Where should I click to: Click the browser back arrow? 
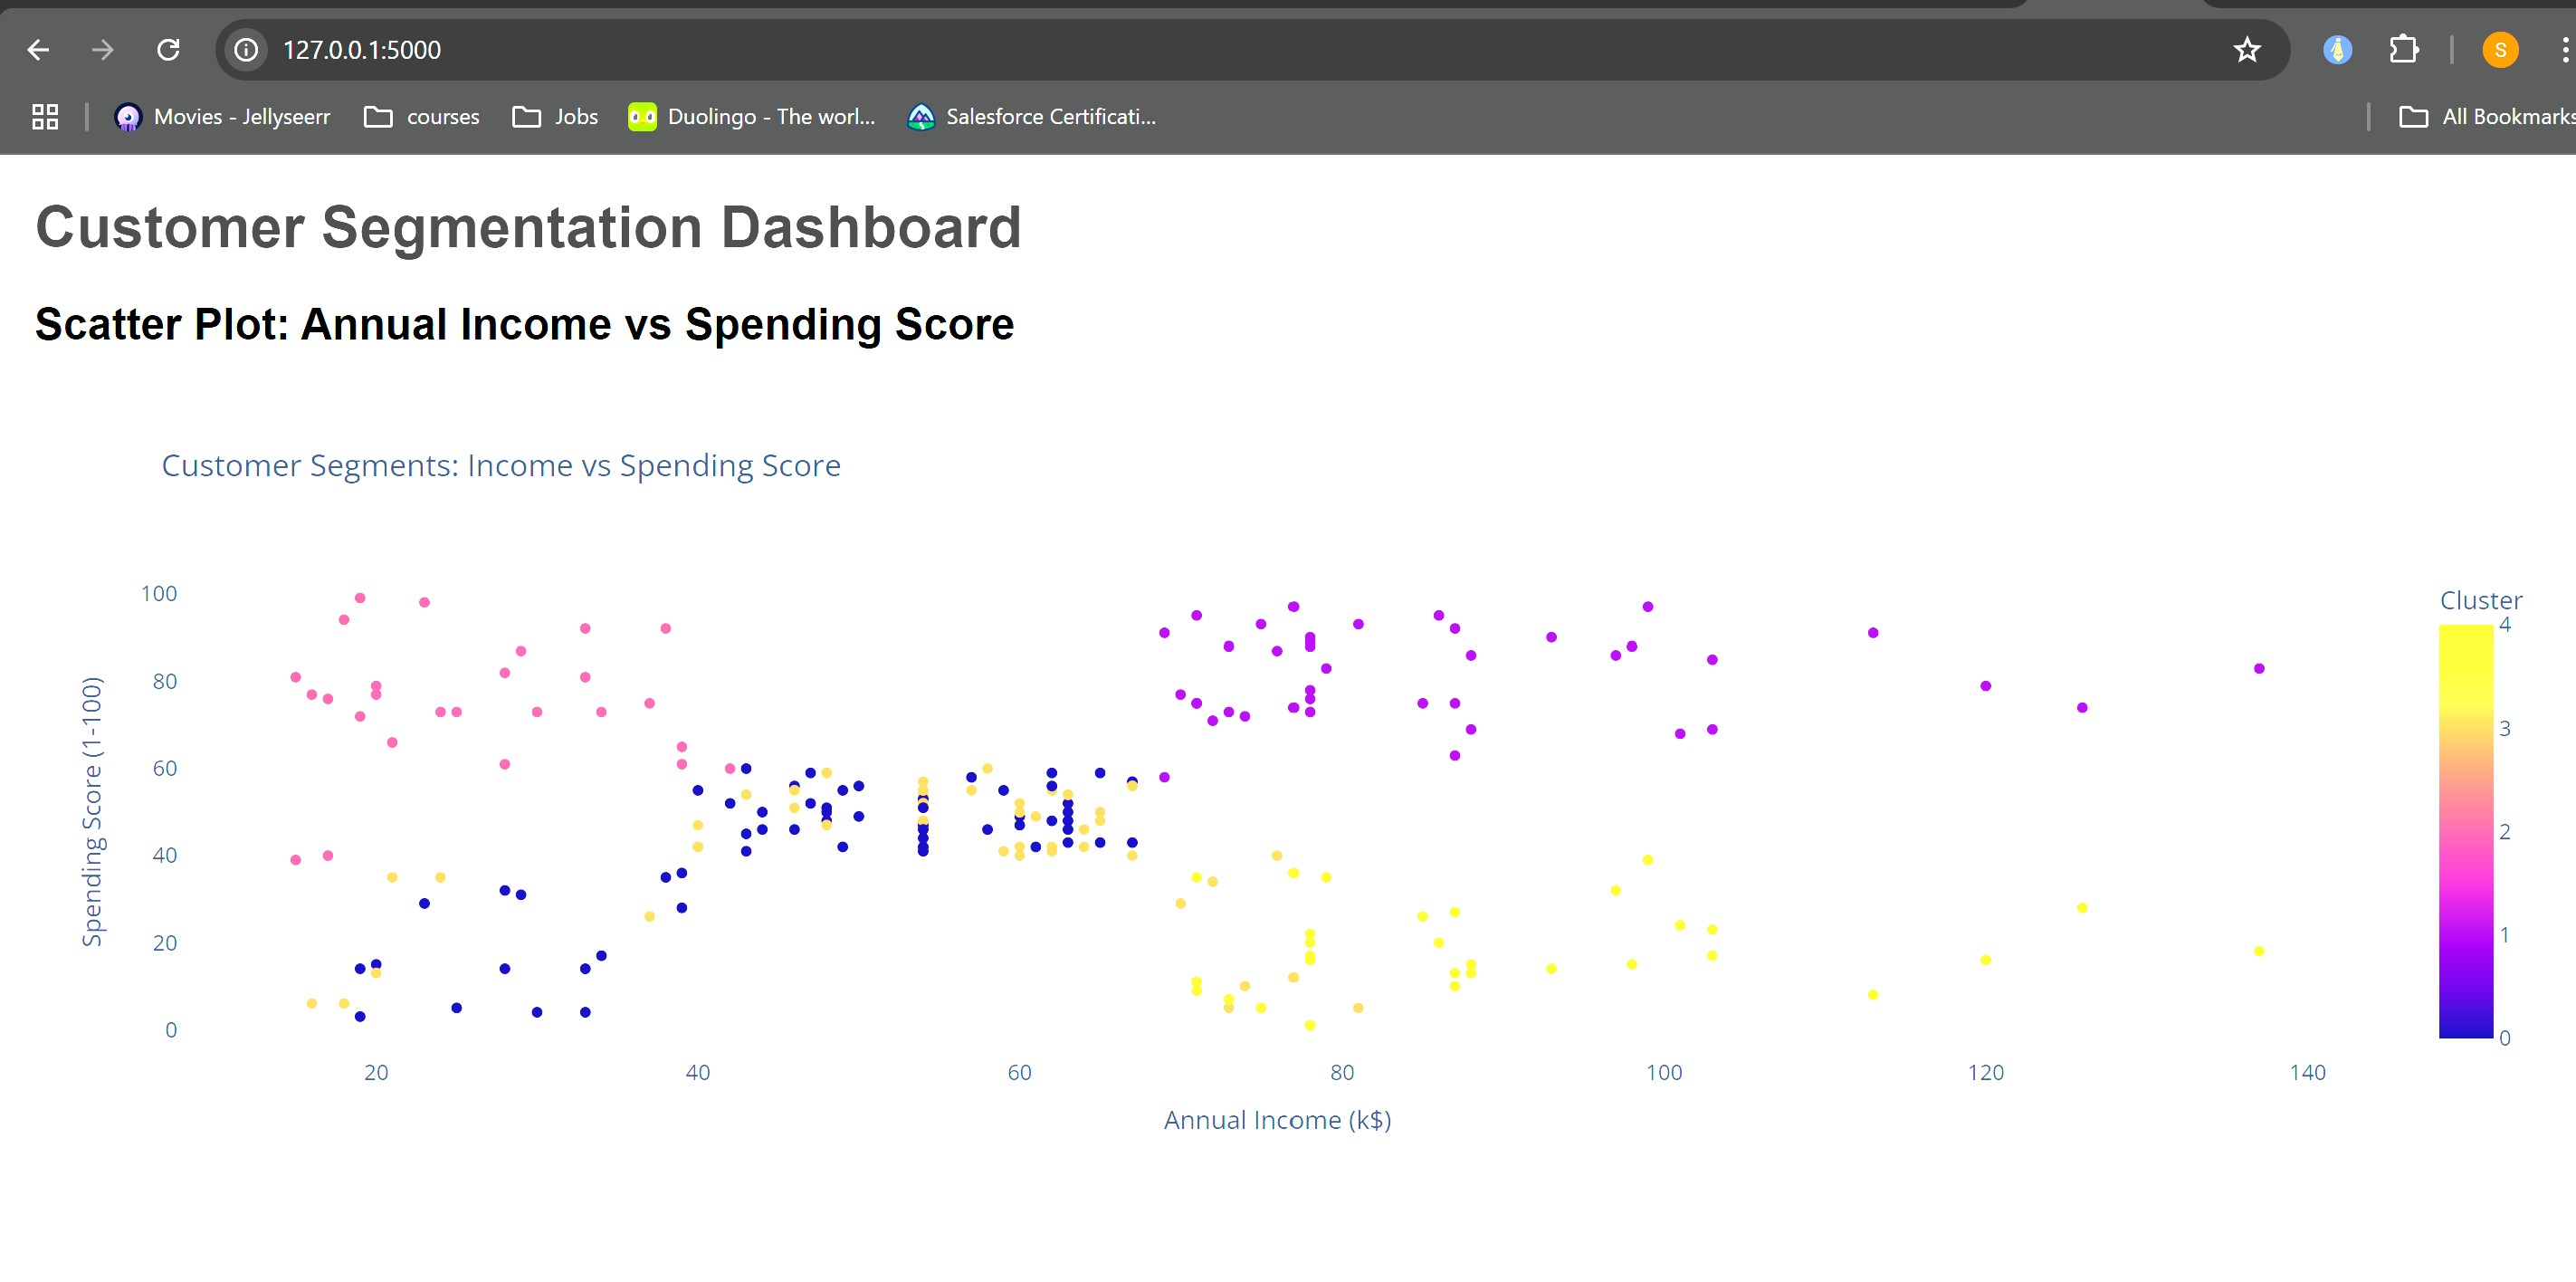(x=38, y=50)
